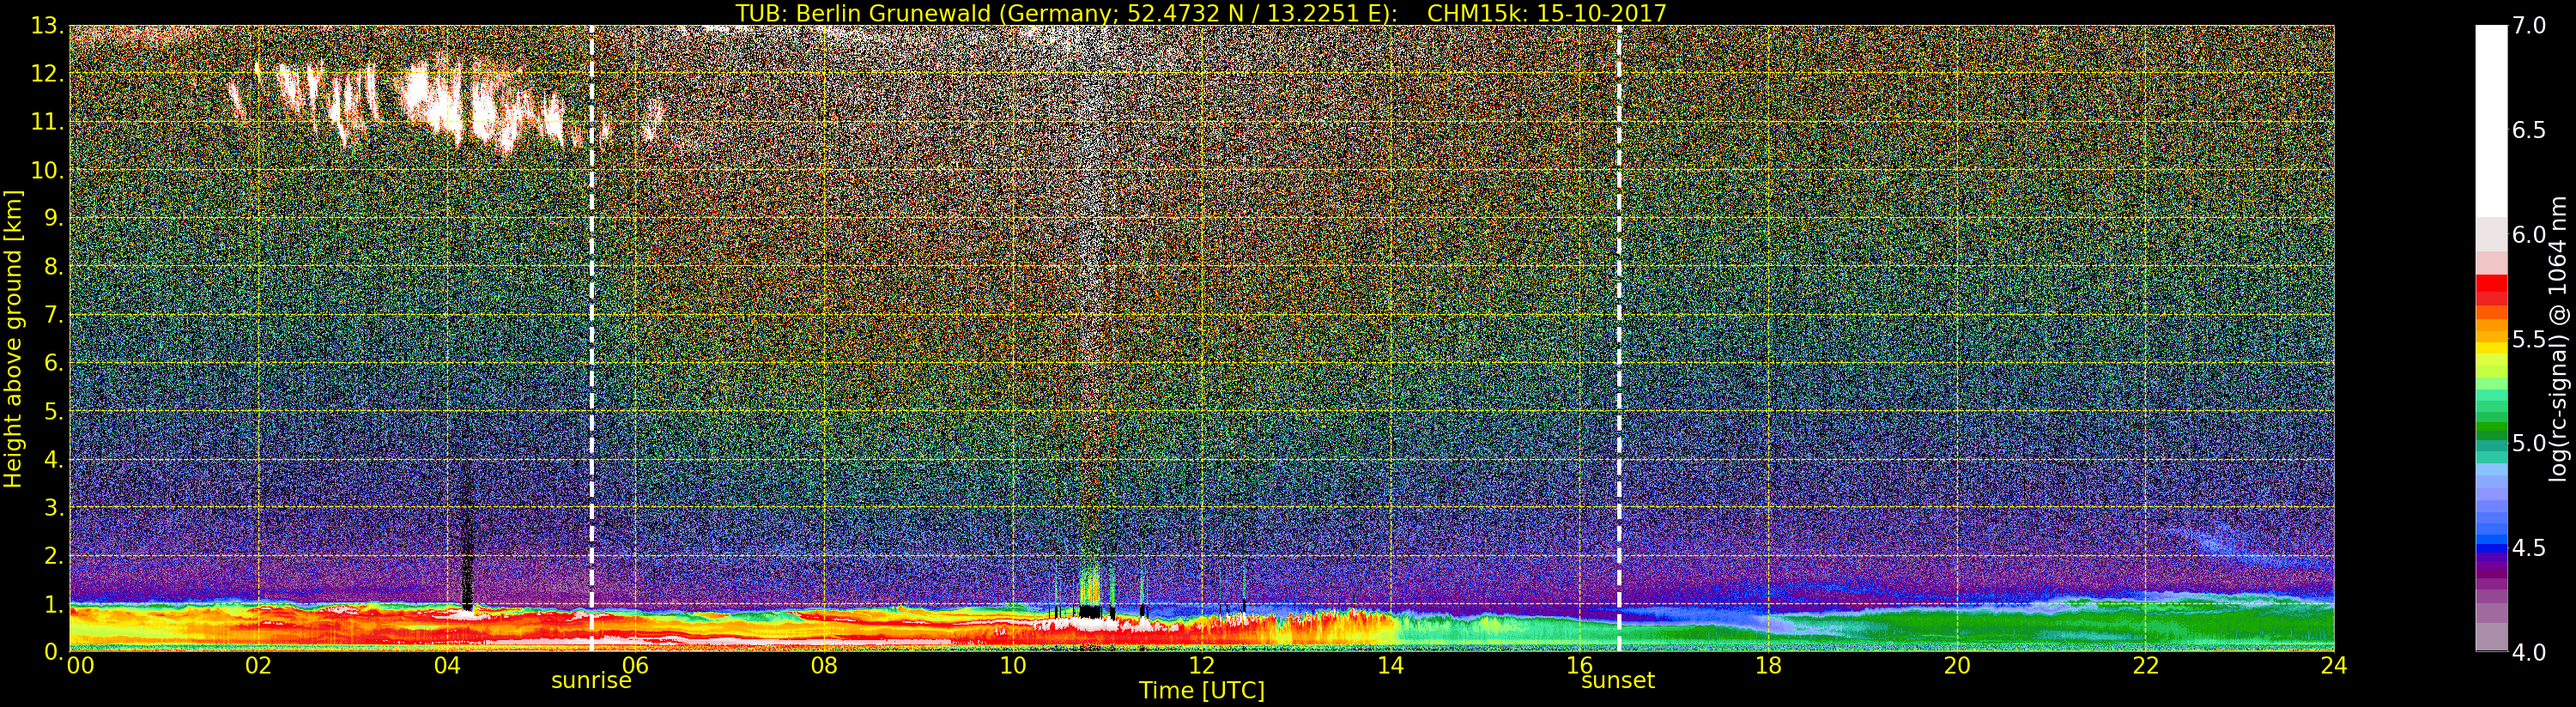Click the 'CHM15k: 15-10-2017' instrument and date text
The image size is (2576, 707).
1547,13
